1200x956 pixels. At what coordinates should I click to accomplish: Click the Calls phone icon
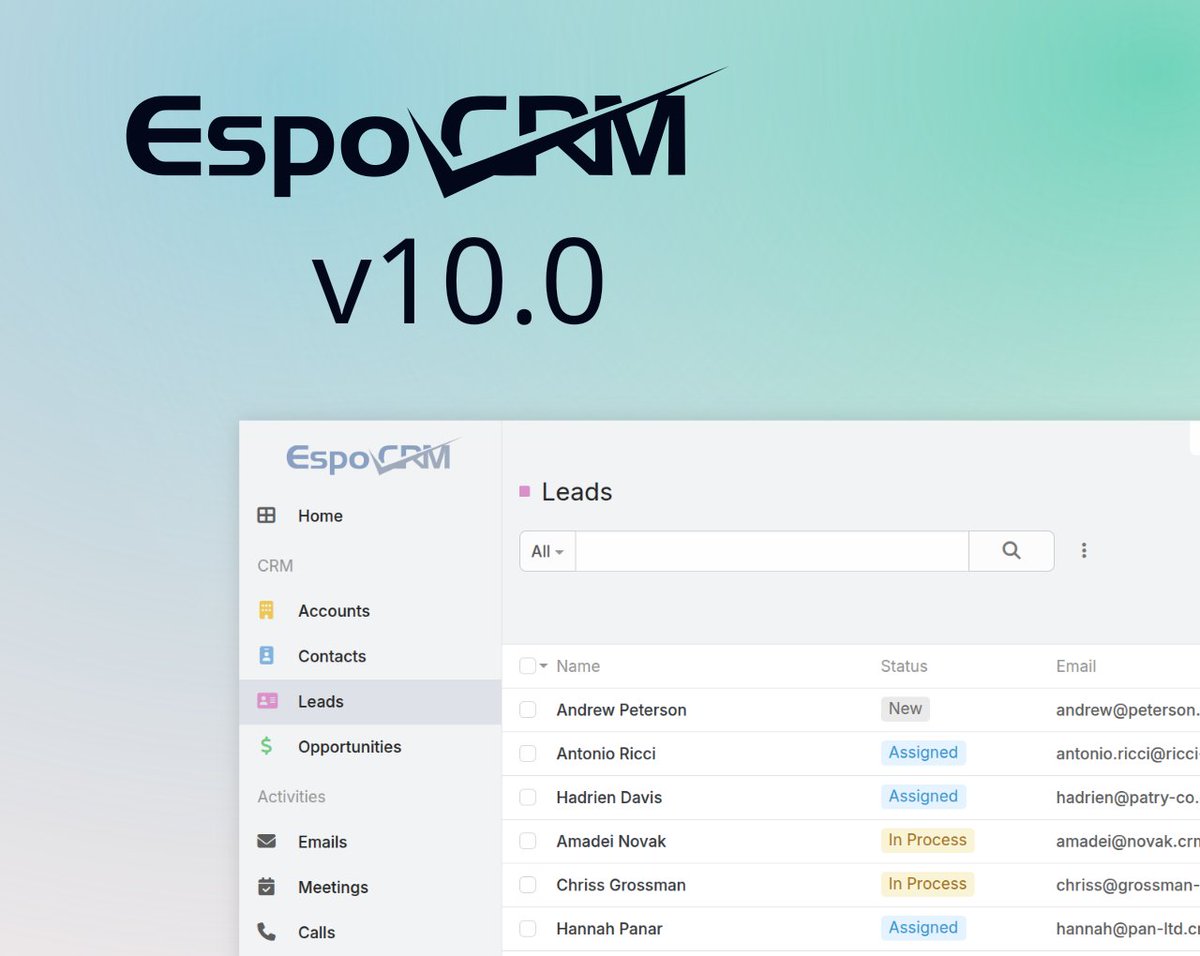click(266, 932)
